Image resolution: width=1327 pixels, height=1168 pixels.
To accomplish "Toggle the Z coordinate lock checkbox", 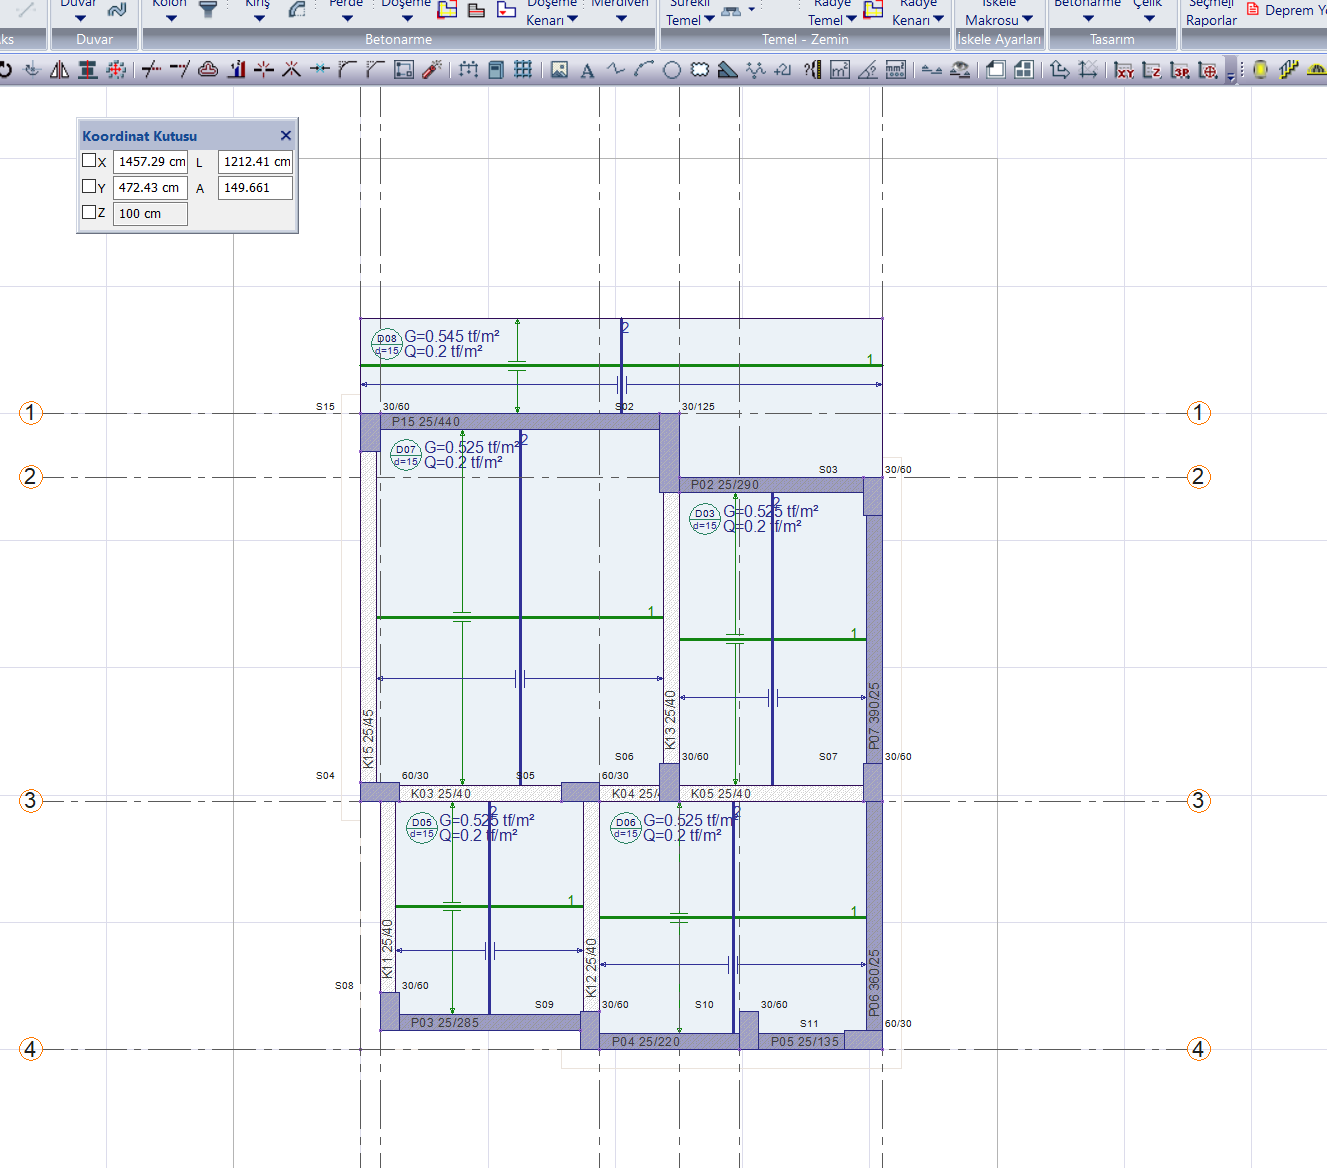I will [x=89, y=212].
